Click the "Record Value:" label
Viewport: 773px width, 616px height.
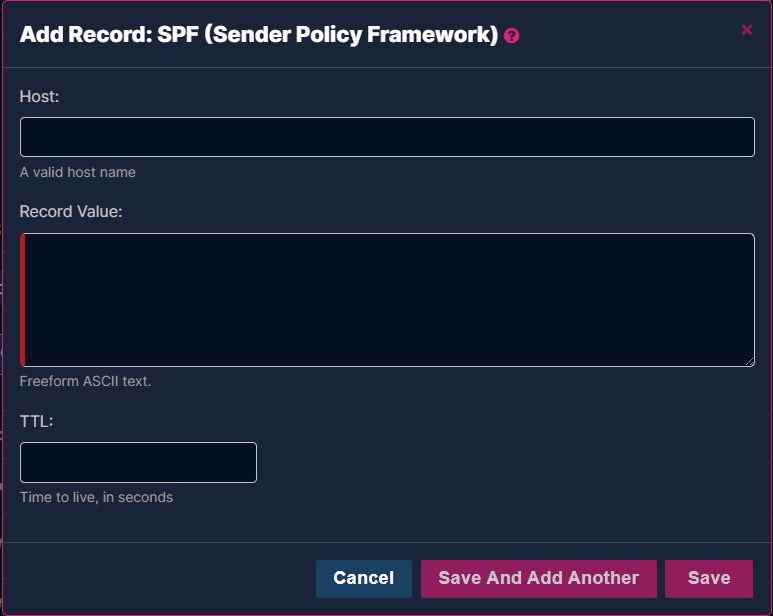(x=70, y=211)
